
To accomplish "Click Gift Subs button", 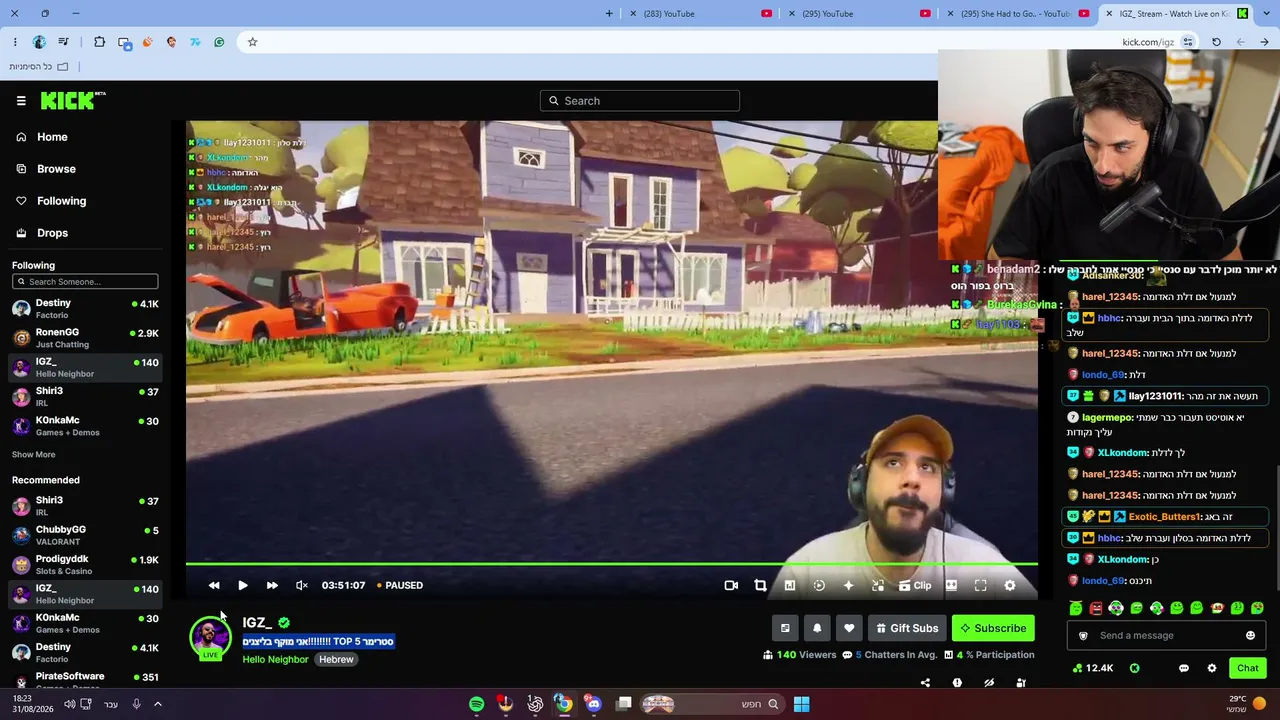I will 907,628.
